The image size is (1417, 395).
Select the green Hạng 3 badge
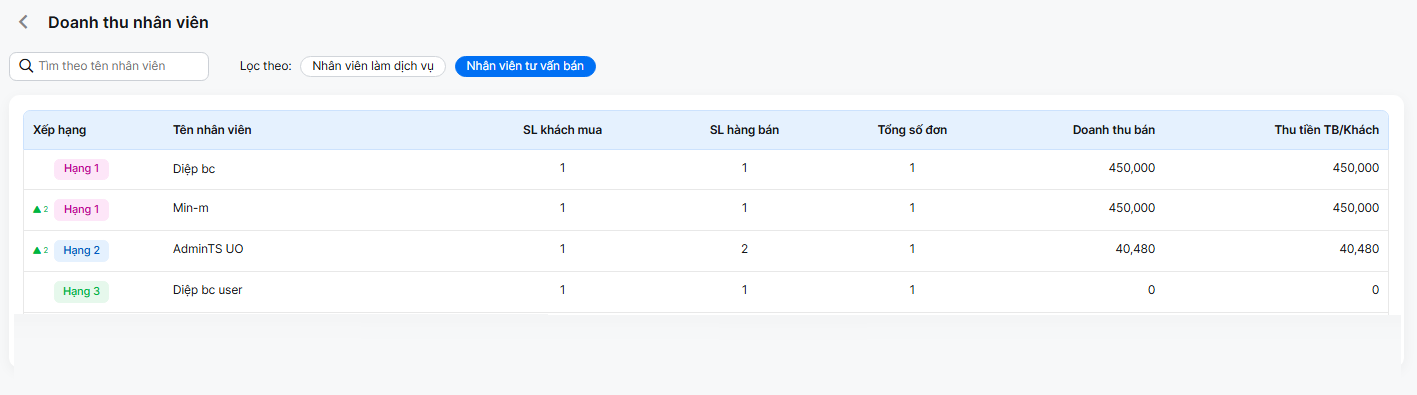[81, 291]
